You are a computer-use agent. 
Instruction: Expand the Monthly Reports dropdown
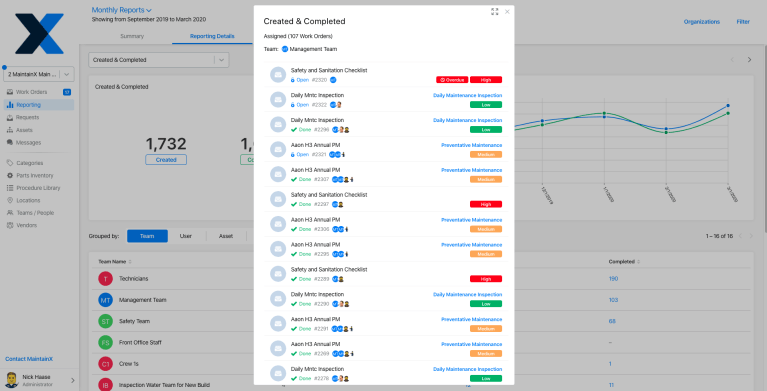pyautogui.click(x=121, y=10)
